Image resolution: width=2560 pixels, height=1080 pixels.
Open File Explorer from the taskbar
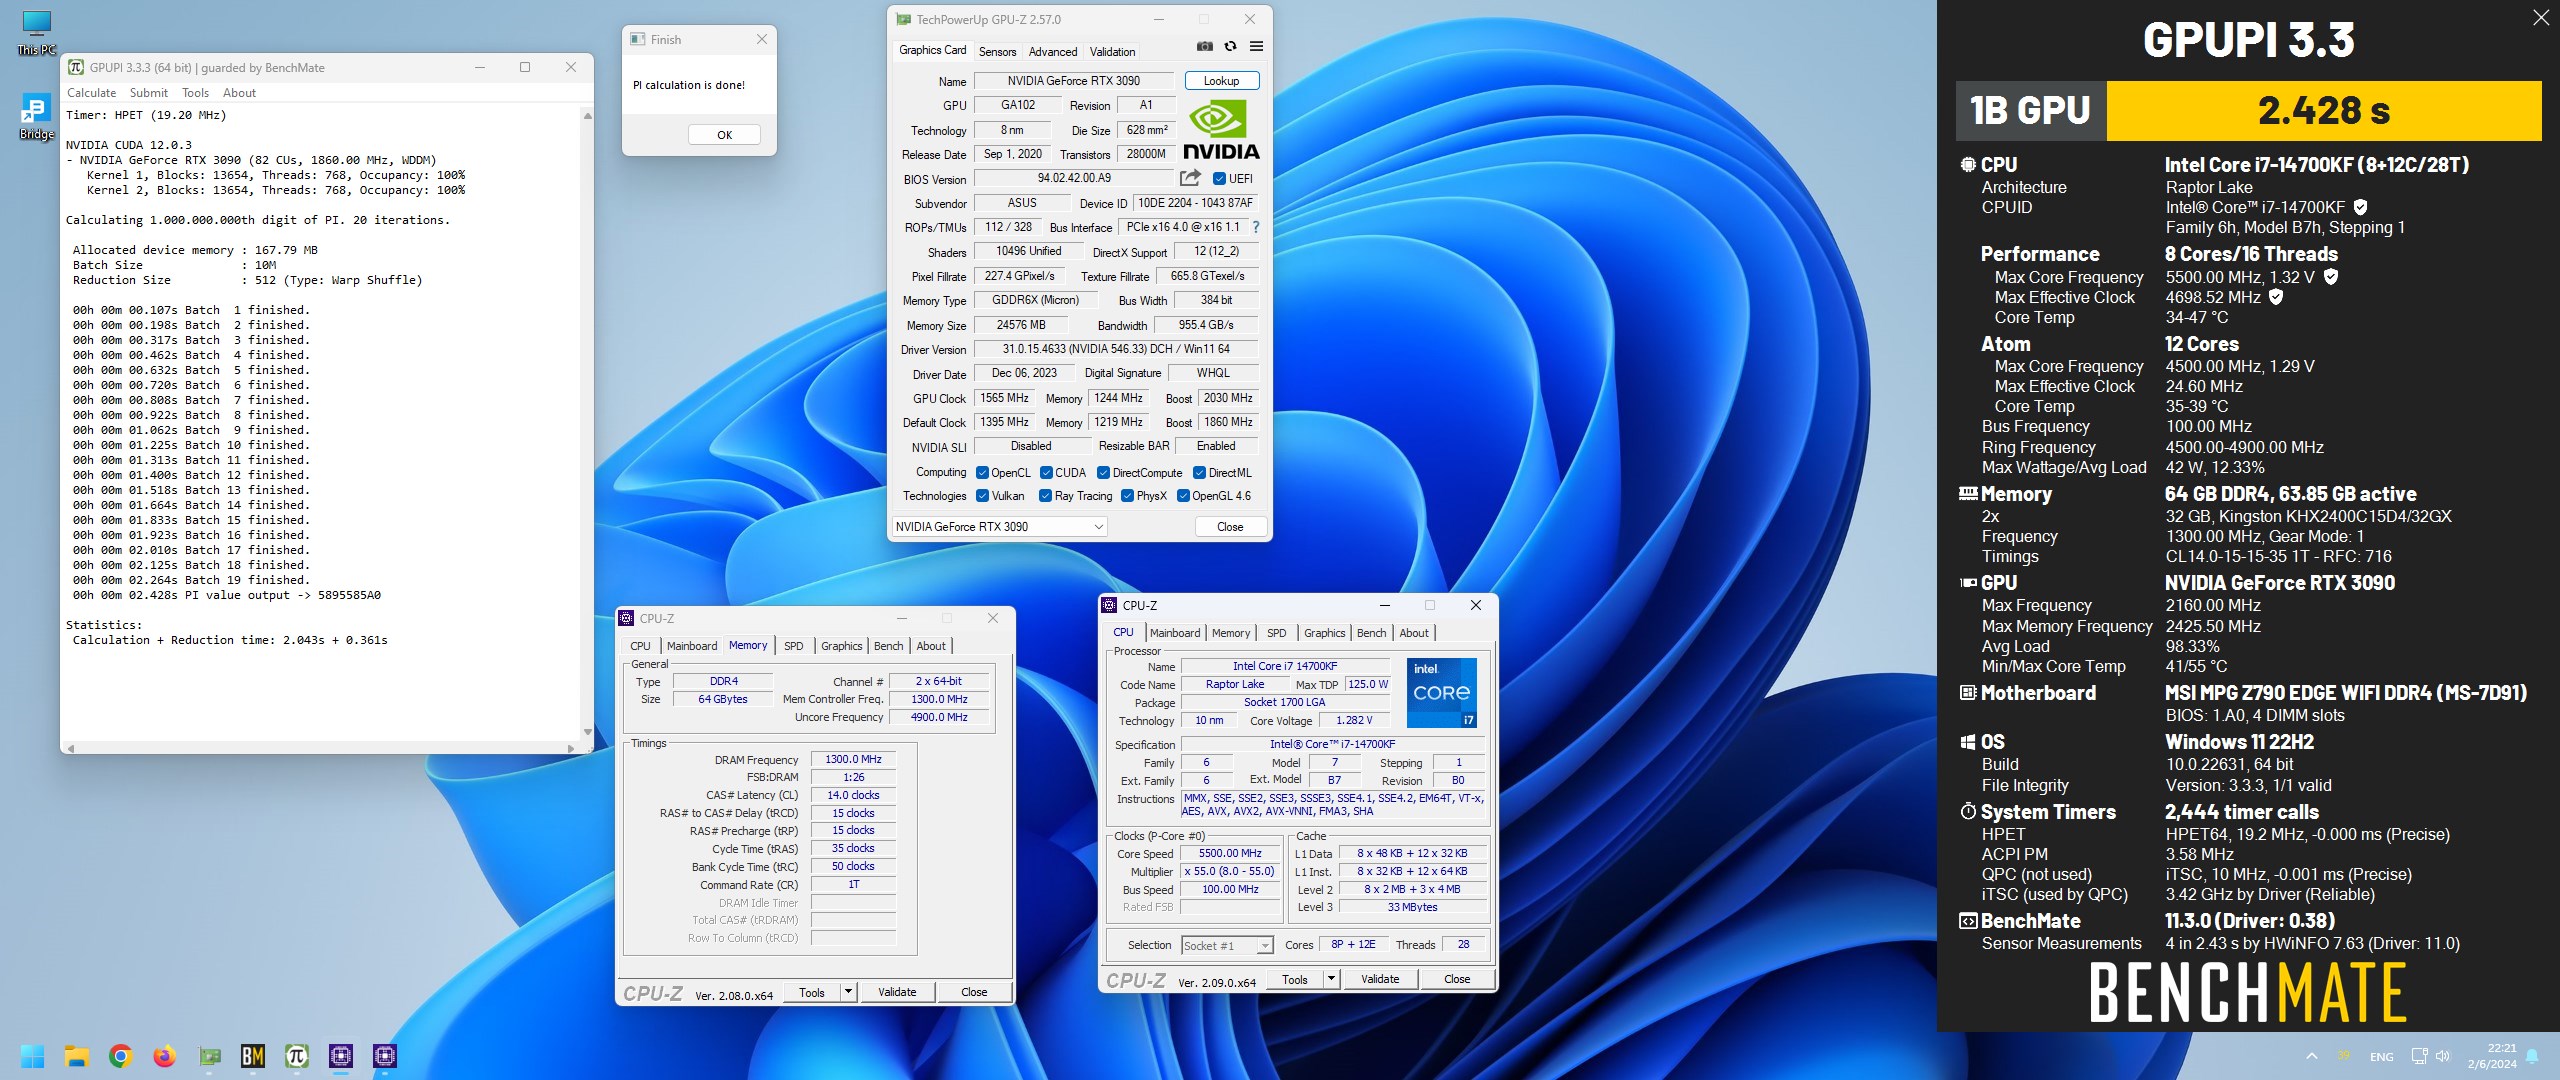point(76,1056)
